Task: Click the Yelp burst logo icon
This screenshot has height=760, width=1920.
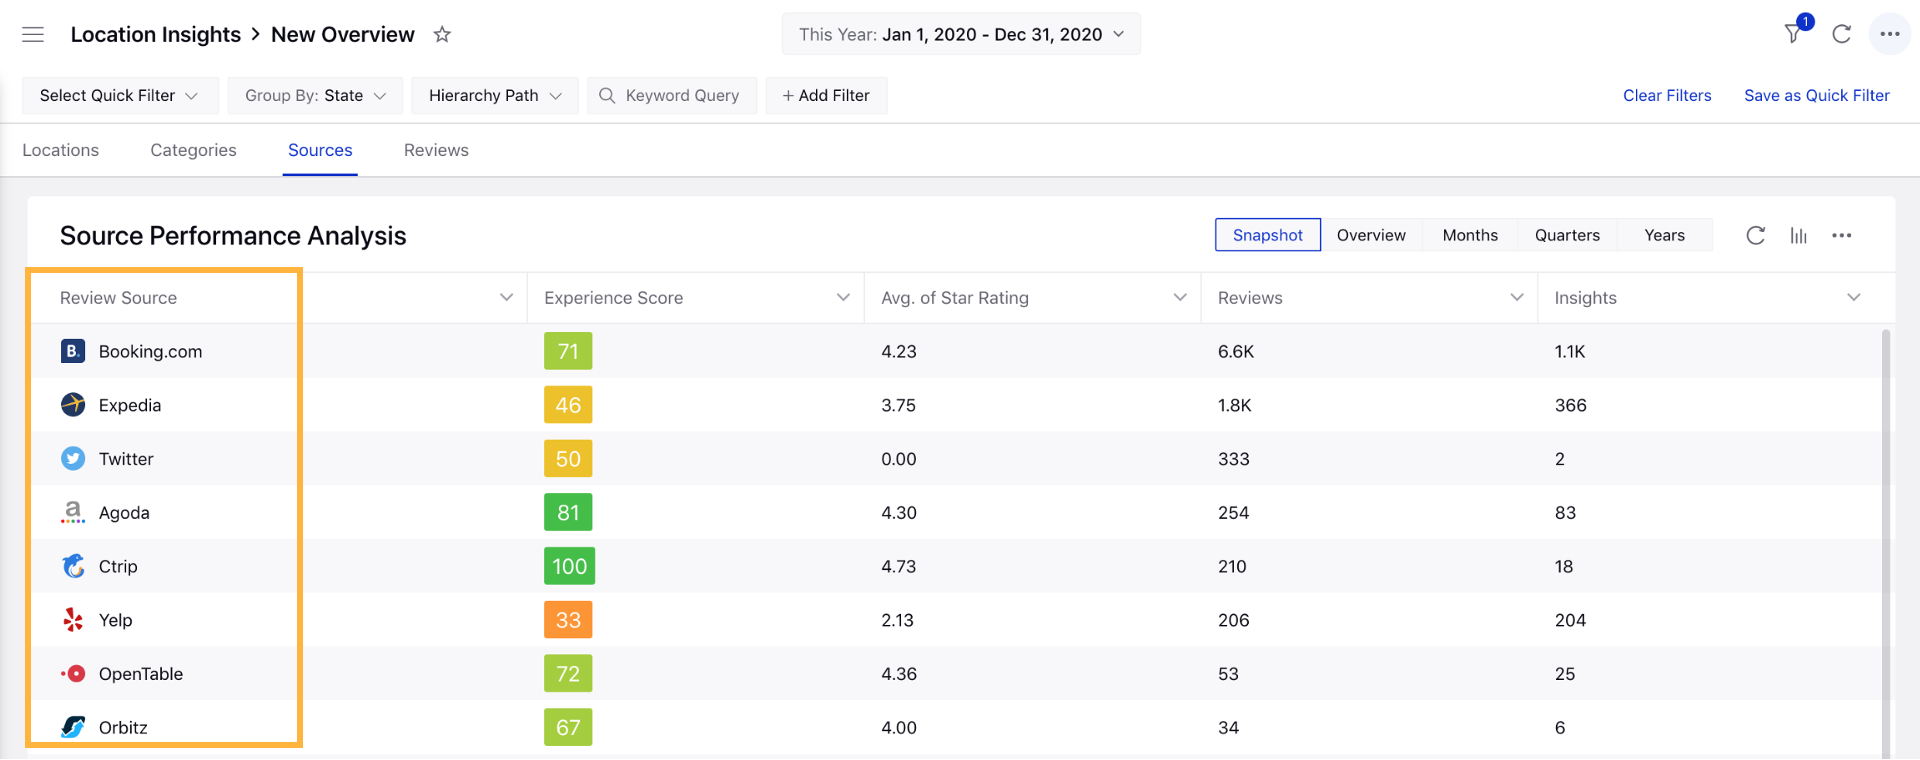Action: click(73, 620)
